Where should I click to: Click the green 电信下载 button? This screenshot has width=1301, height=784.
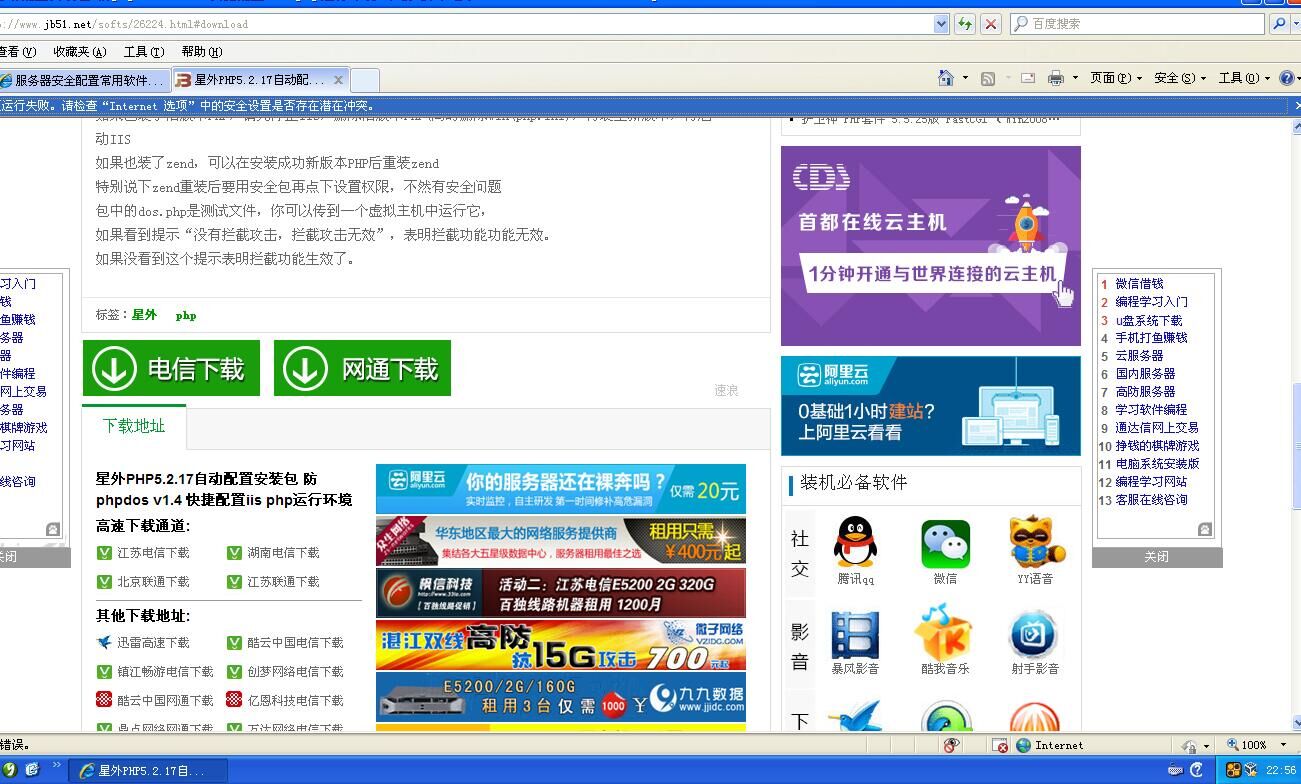pos(171,369)
